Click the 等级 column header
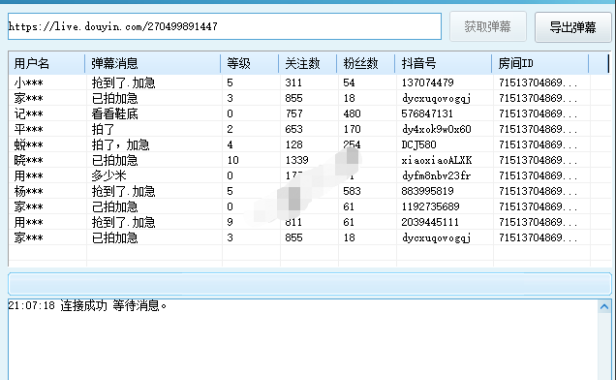The image size is (616, 380). coord(249,63)
